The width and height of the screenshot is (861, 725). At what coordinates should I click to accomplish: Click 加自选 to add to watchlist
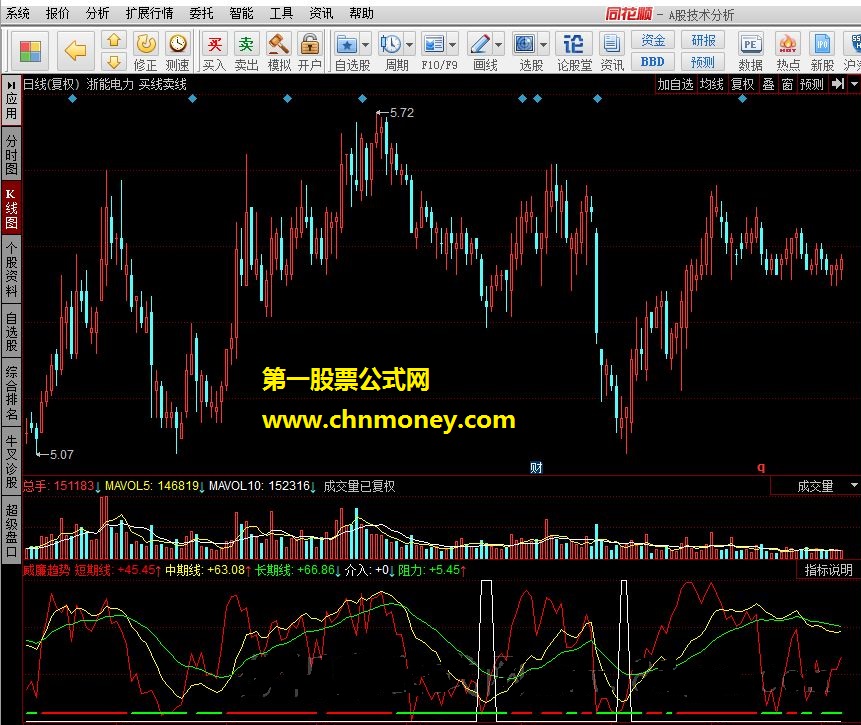click(x=675, y=84)
